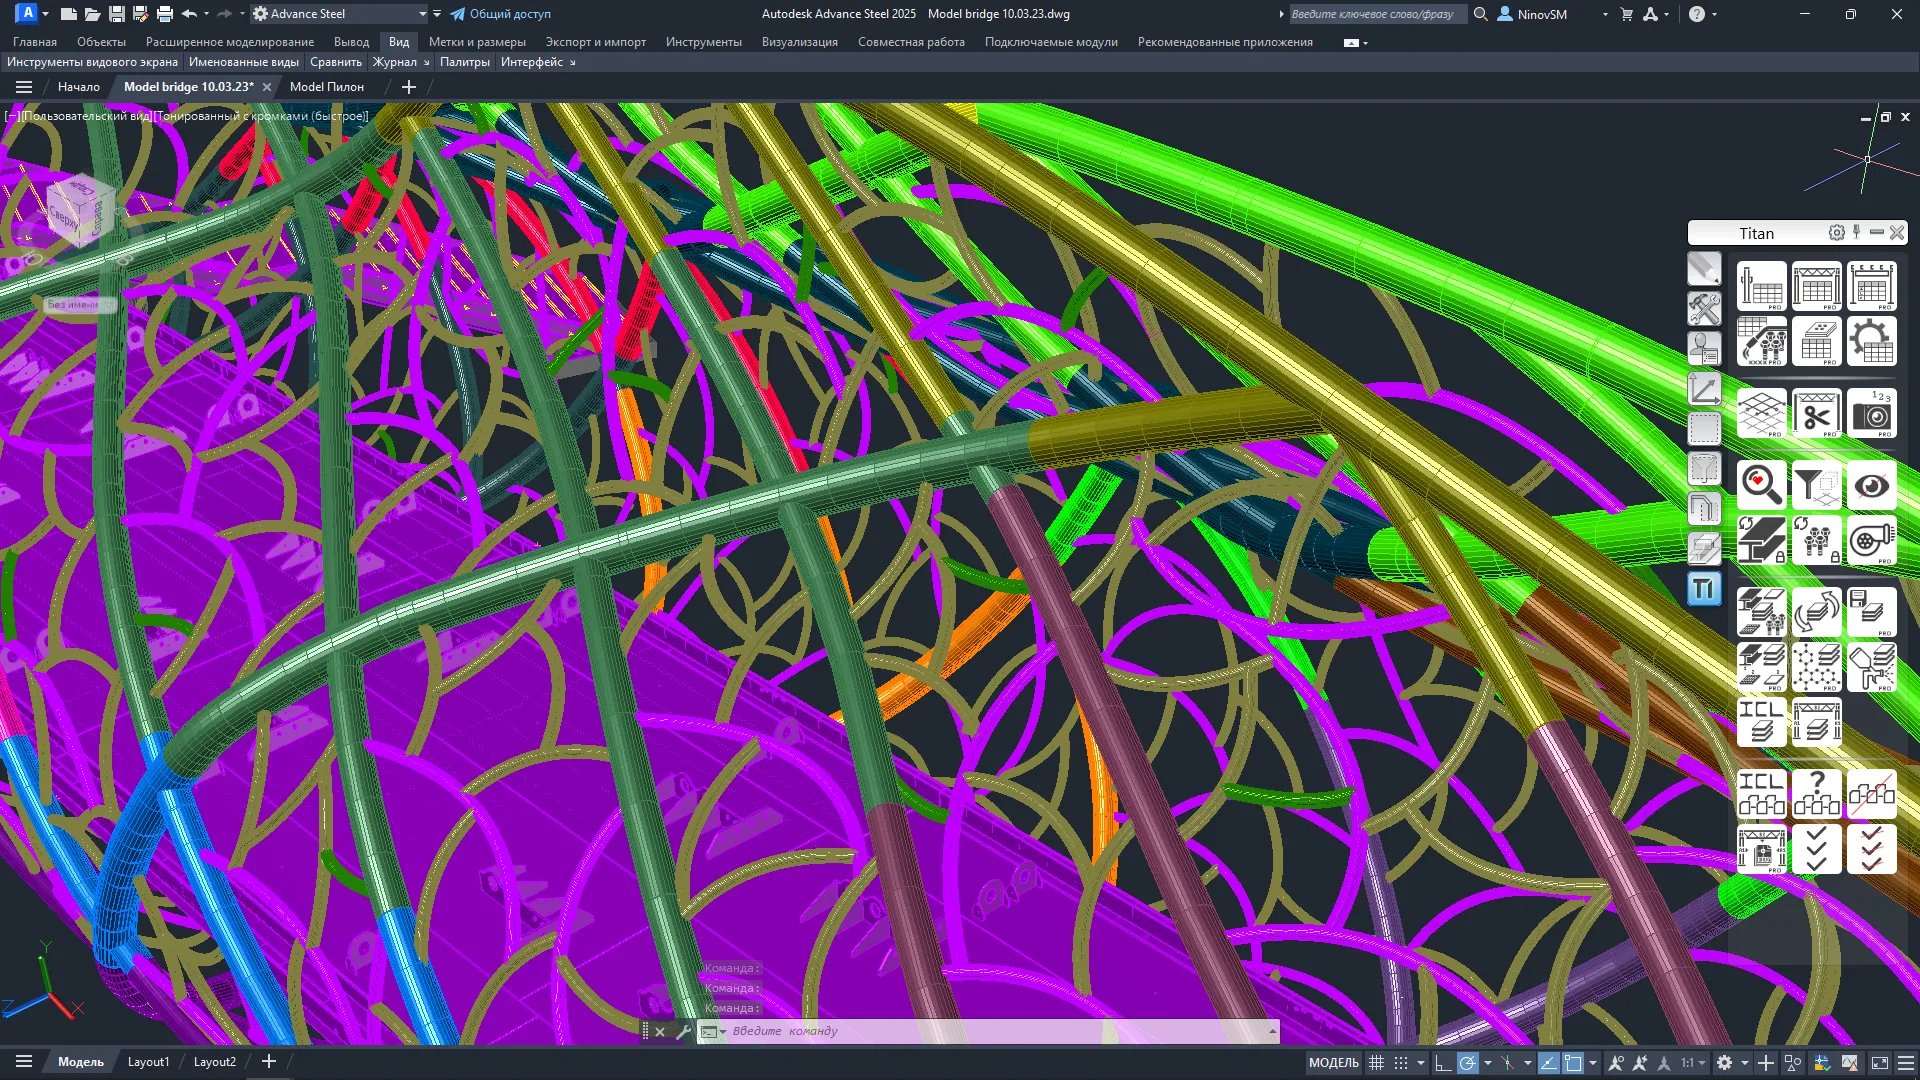Open annotation scale 1:1 dropdown

(1693, 1062)
